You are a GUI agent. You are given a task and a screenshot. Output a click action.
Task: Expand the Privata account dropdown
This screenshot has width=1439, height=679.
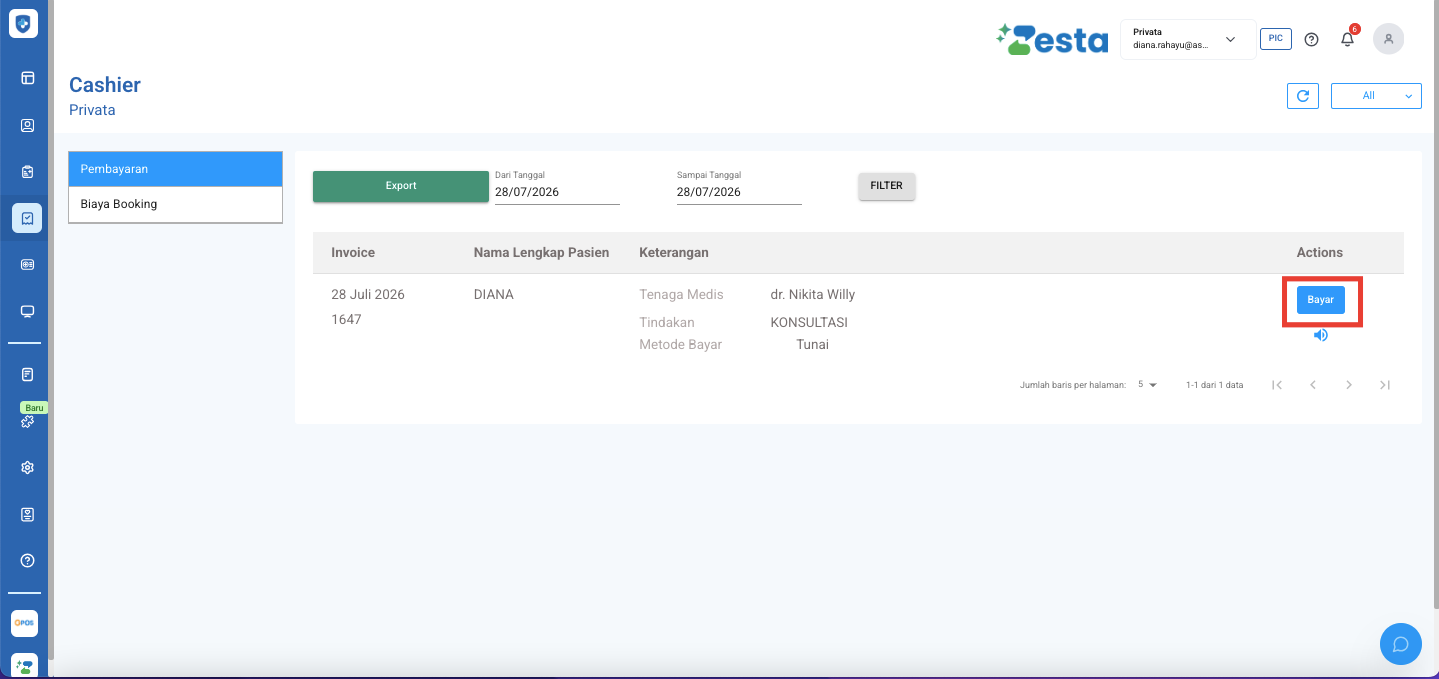tap(1188, 39)
